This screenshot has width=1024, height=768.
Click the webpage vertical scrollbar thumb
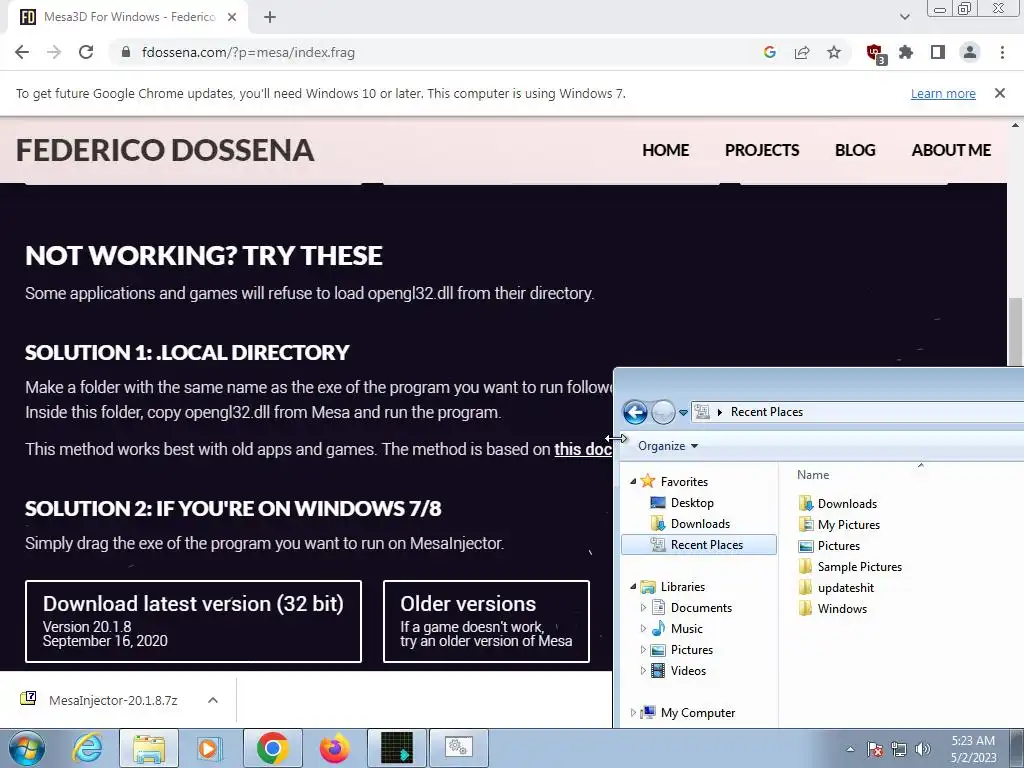tap(1015, 332)
